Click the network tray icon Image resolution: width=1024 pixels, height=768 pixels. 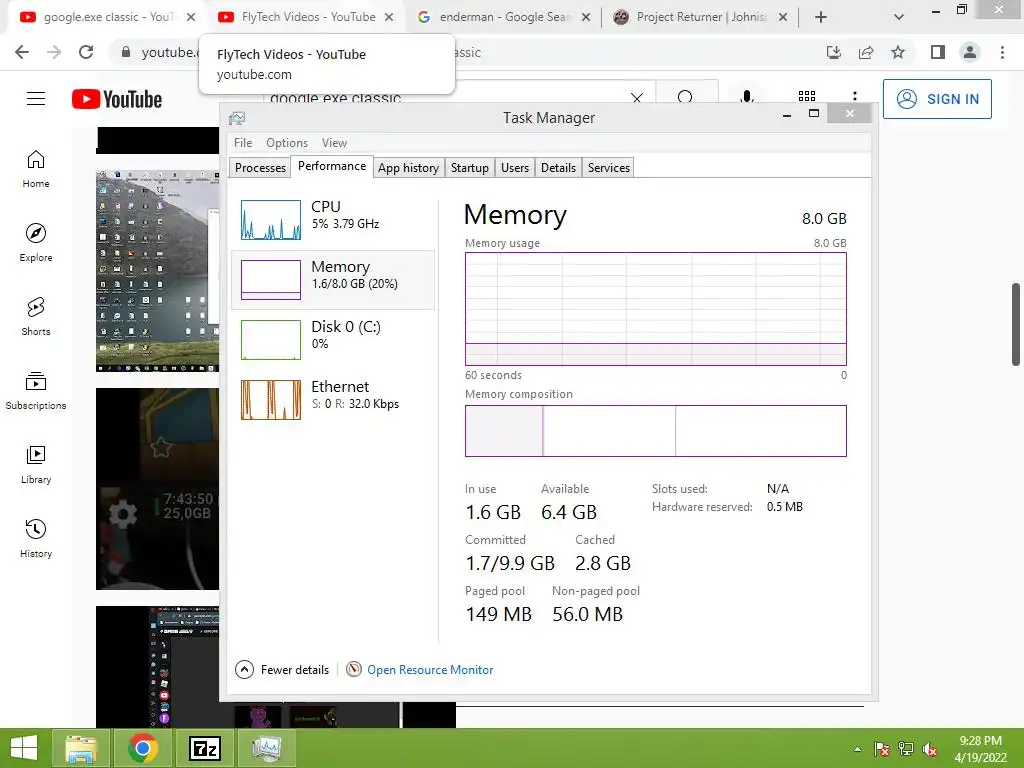click(x=906, y=749)
